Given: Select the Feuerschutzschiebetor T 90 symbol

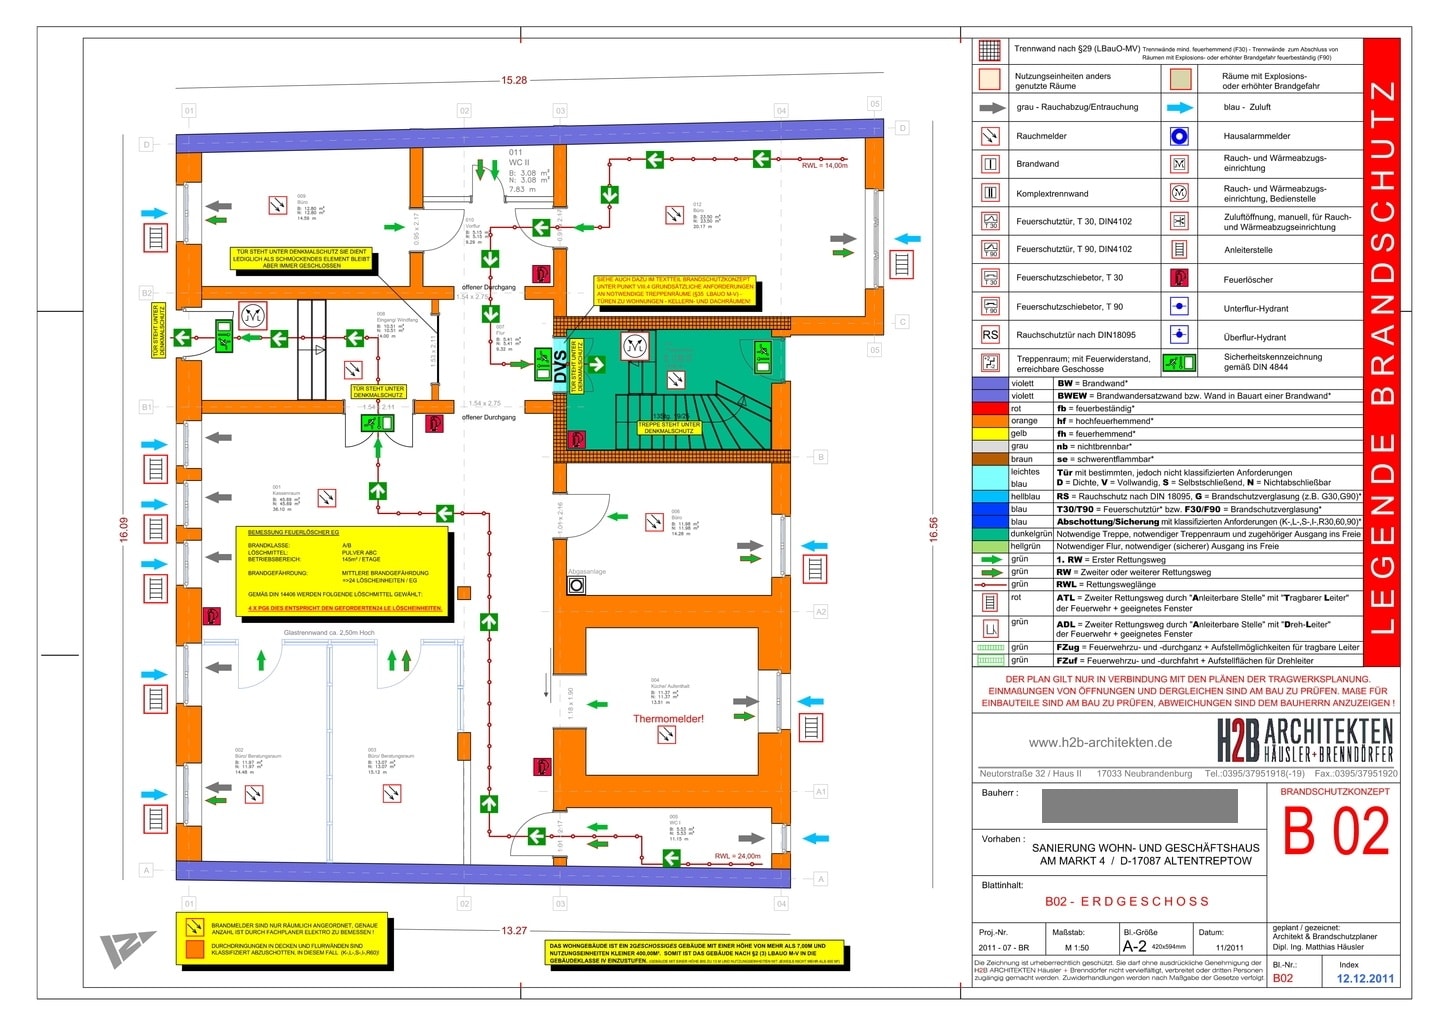Looking at the screenshot, I should pos(990,306).
